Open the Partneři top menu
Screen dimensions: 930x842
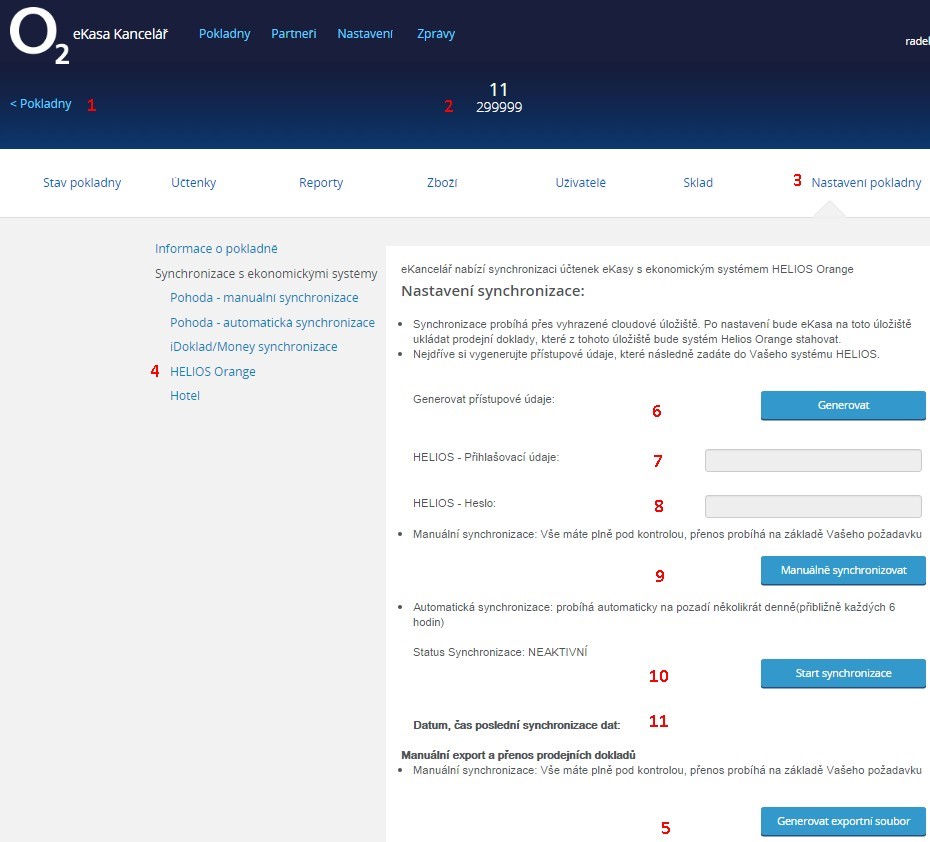pos(293,34)
